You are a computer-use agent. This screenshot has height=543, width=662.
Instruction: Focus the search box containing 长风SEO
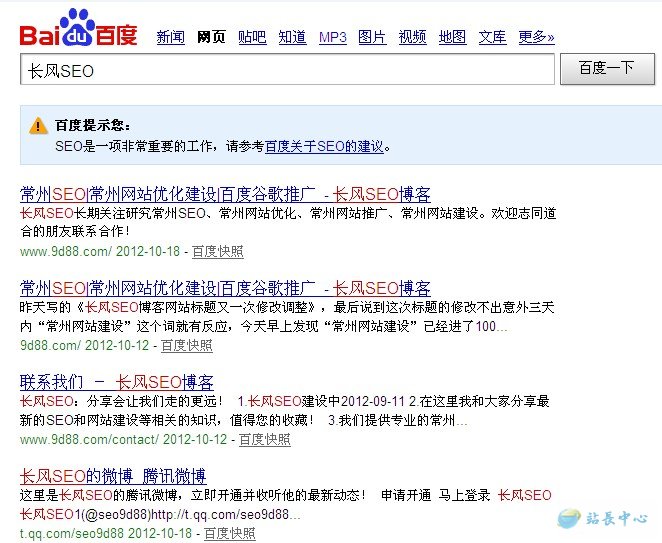287,69
